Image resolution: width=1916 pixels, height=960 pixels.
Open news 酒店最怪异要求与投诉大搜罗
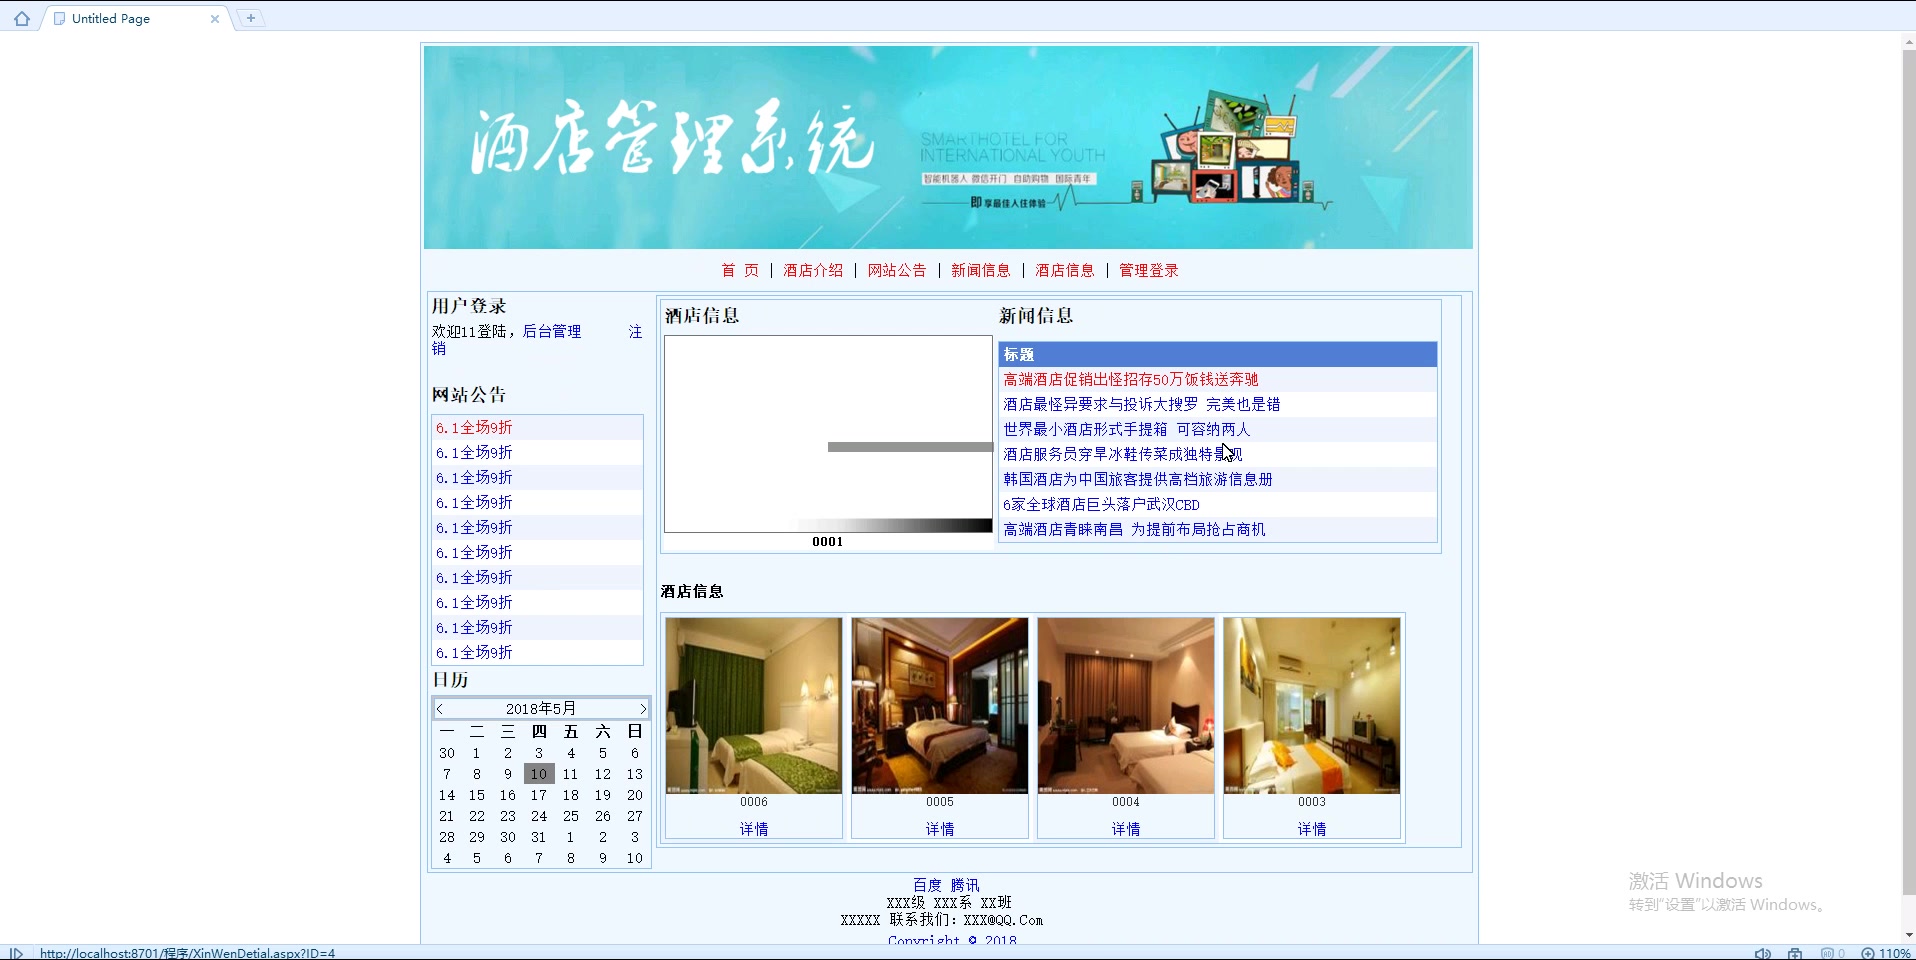click(x=1142, y=404)
